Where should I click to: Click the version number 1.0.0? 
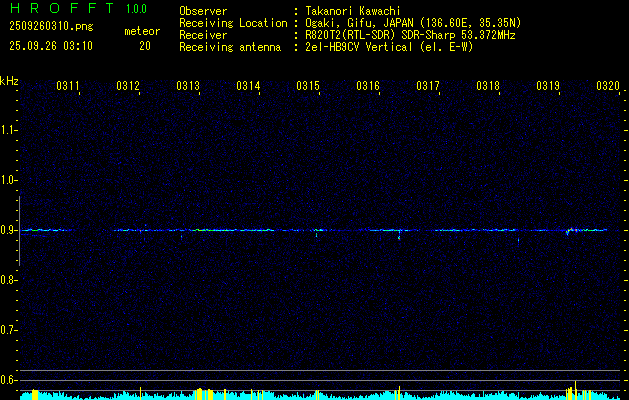pos(136,9)
